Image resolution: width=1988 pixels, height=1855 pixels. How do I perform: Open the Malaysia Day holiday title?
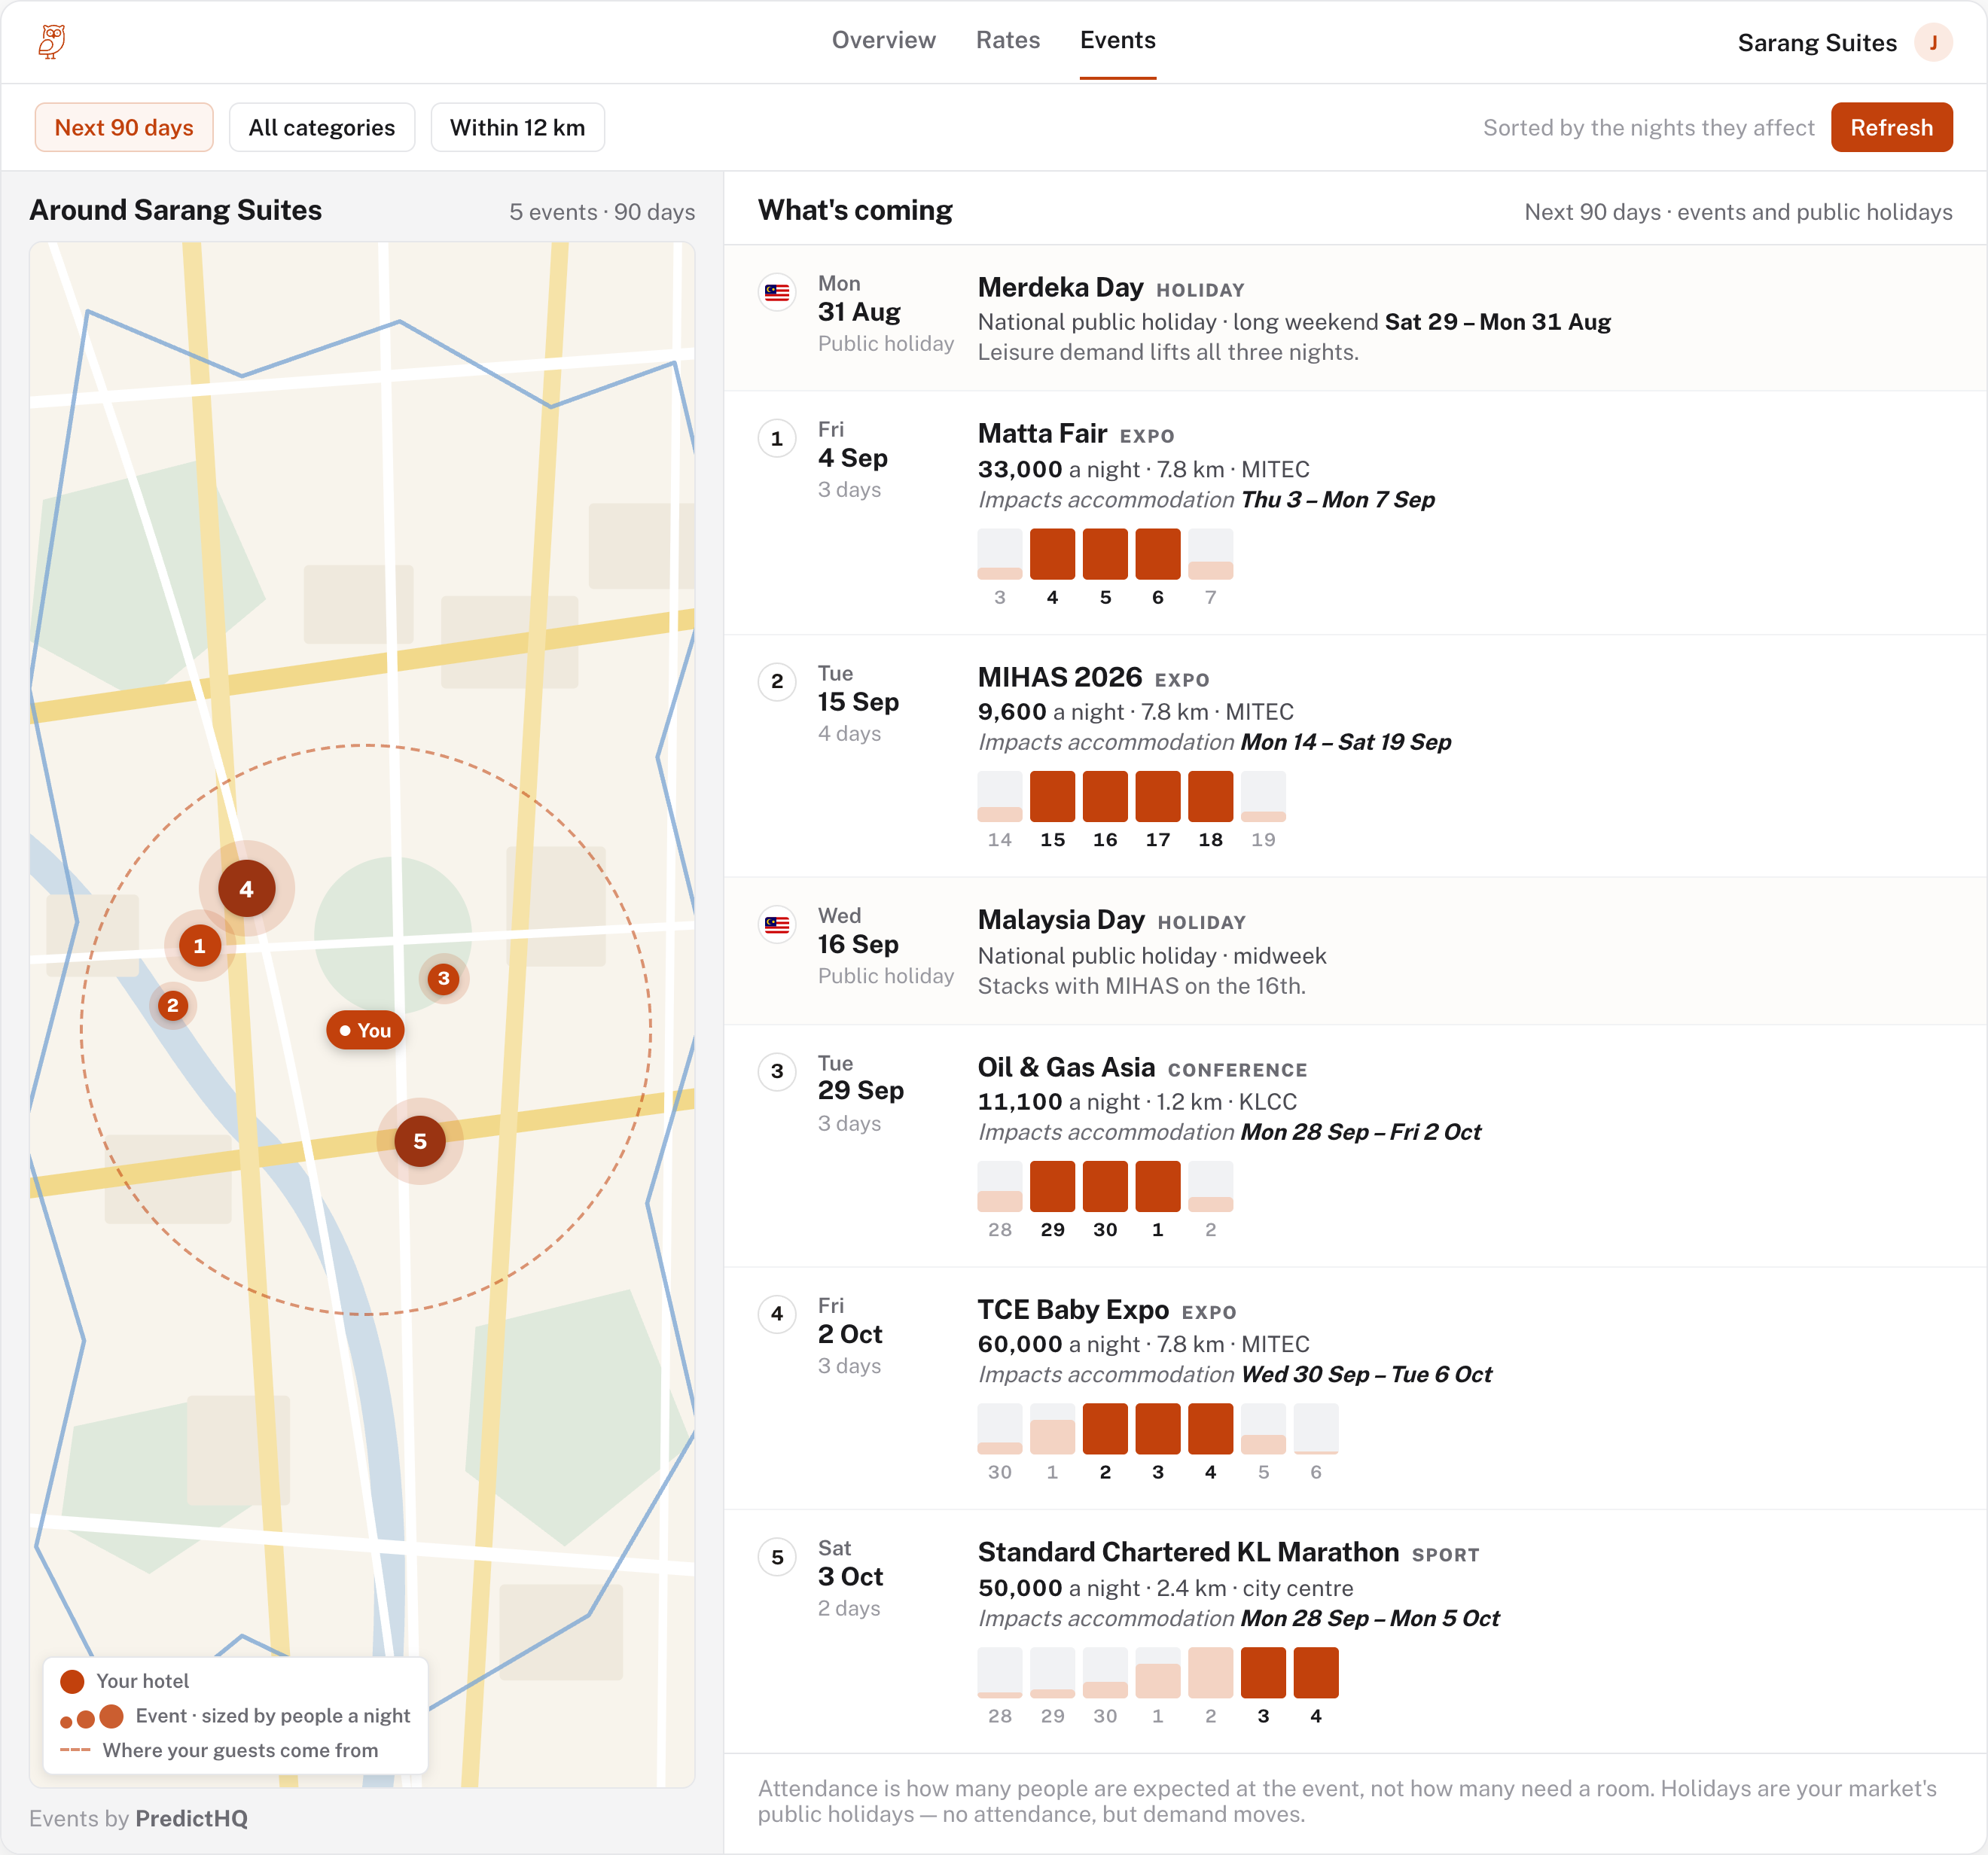coord(1061,919)
